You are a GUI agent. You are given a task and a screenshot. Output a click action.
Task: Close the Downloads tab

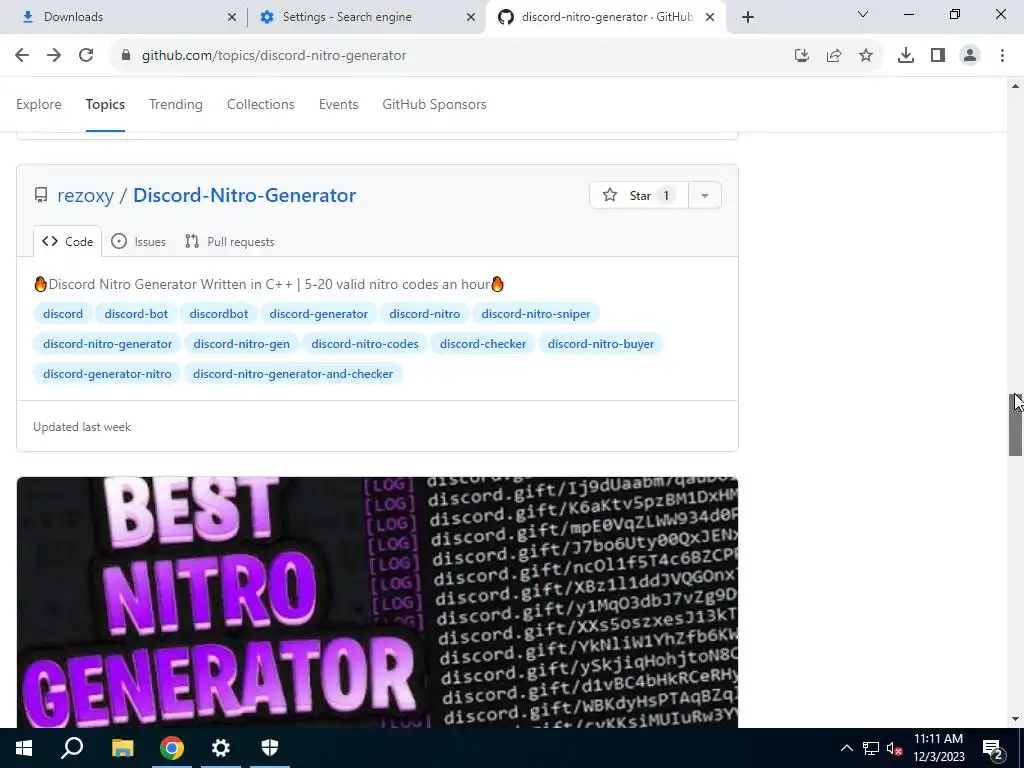(232, 17)
